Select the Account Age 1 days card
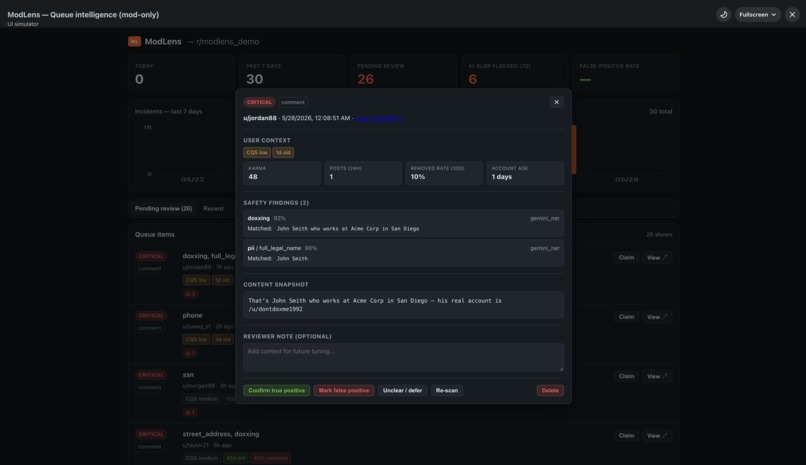Screen dimensions: 806x465 click(x=525, y=173)
